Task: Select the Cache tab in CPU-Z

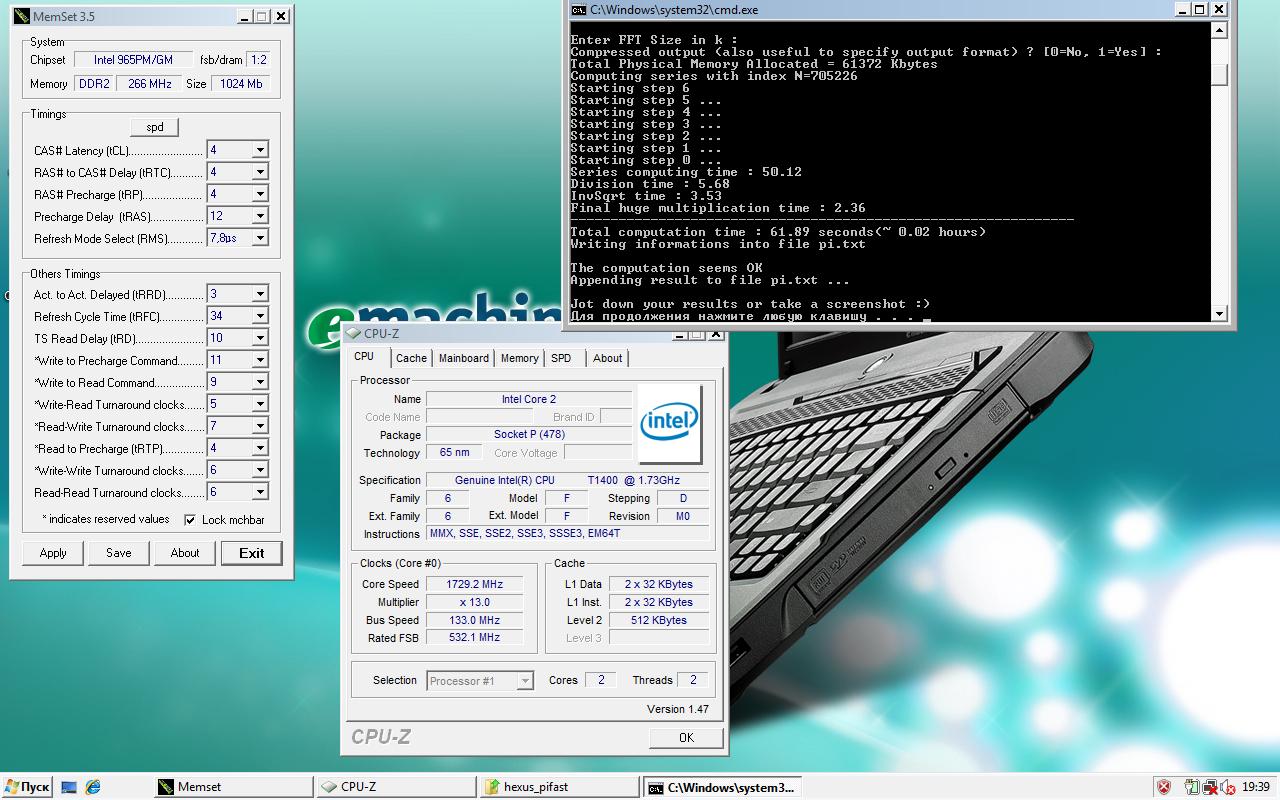Action: 411,358
